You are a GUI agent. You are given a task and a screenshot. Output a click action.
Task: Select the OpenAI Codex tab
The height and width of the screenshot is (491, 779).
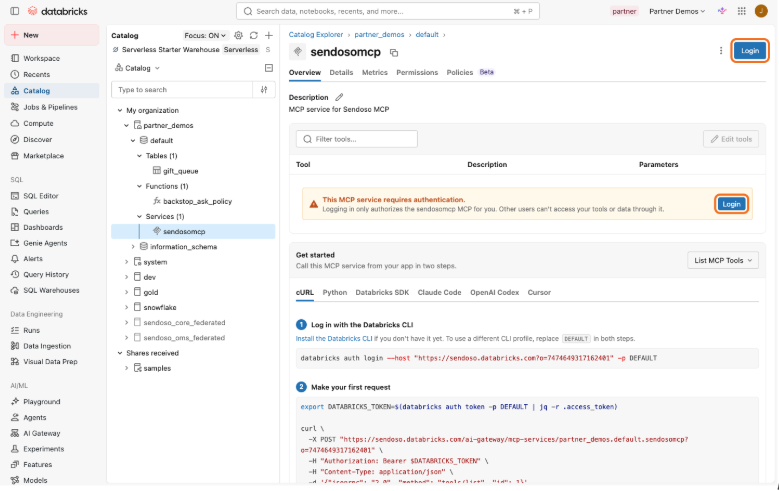(494, 292)
